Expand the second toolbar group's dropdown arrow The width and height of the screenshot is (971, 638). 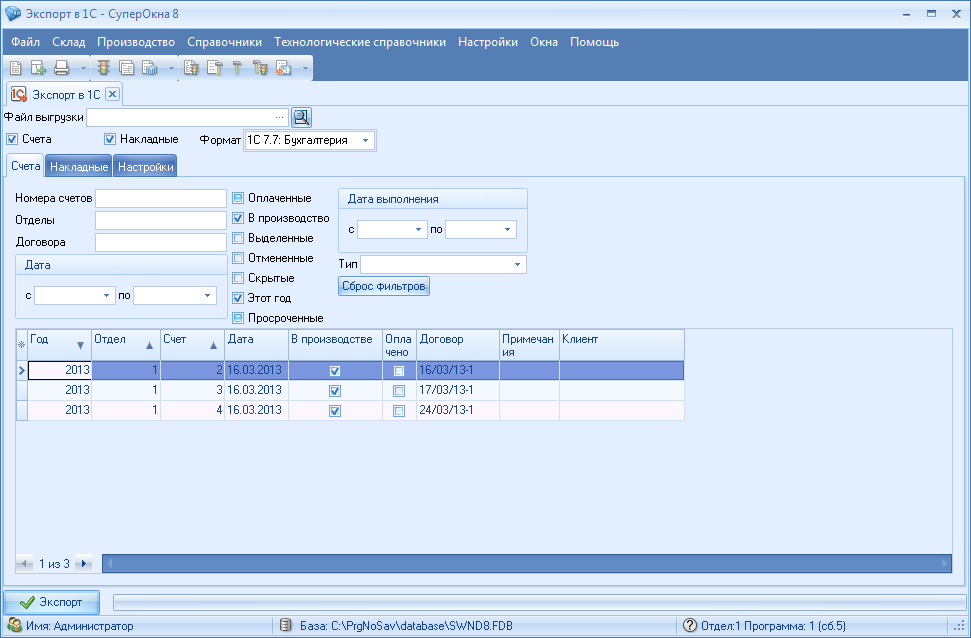coord(171,68)
